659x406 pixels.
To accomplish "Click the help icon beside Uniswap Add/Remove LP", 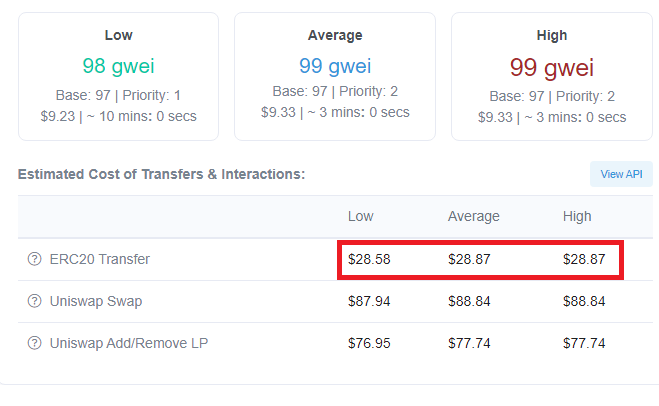I will click(x=34, y=343).
